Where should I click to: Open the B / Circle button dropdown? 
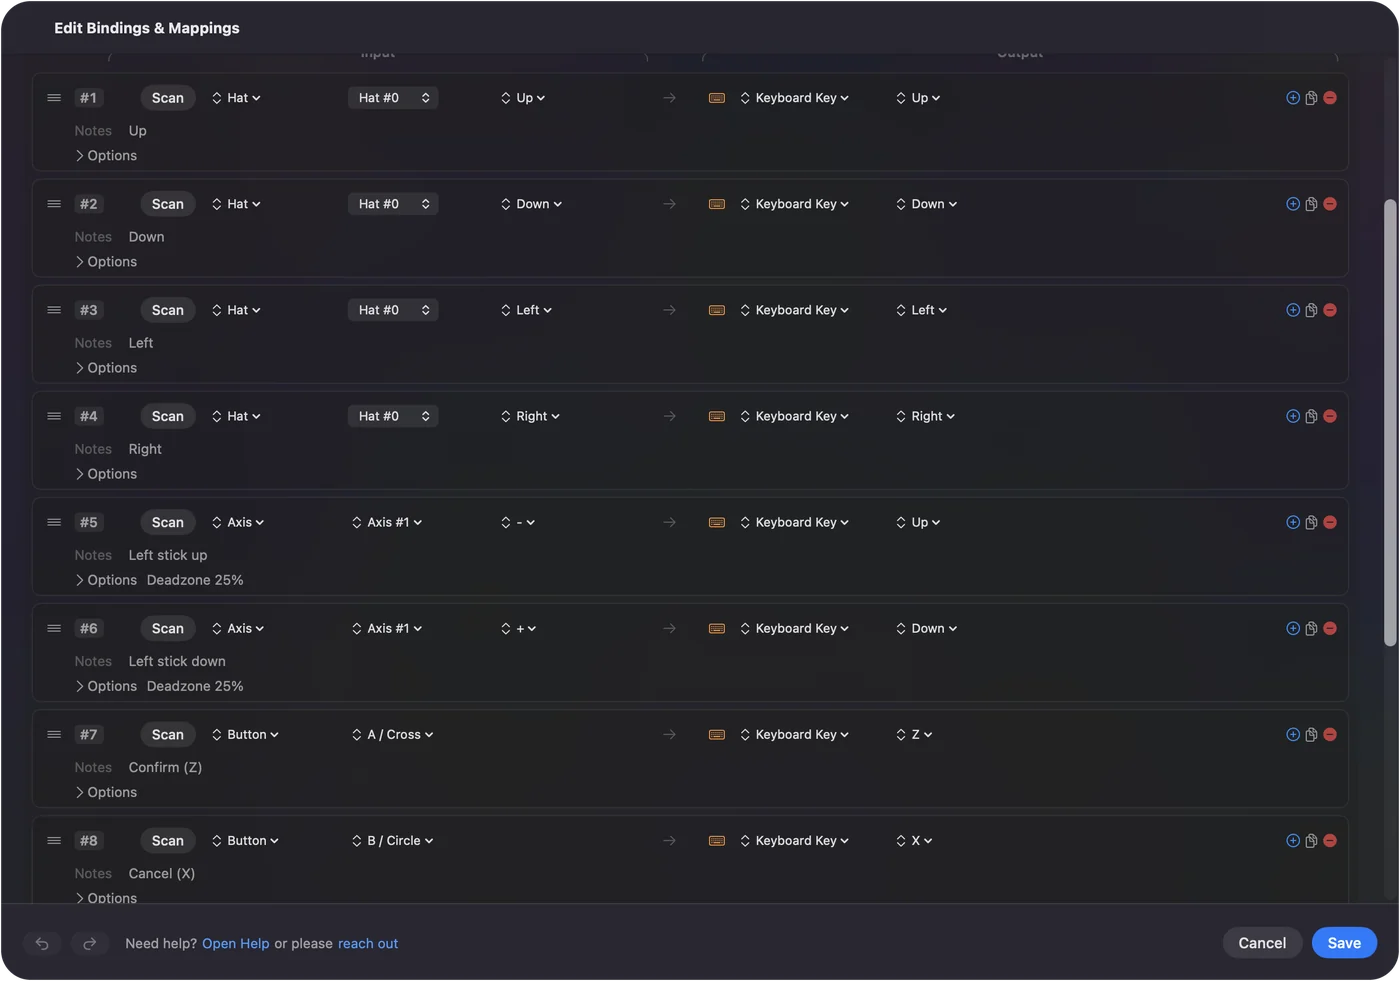tap(392, 840)
